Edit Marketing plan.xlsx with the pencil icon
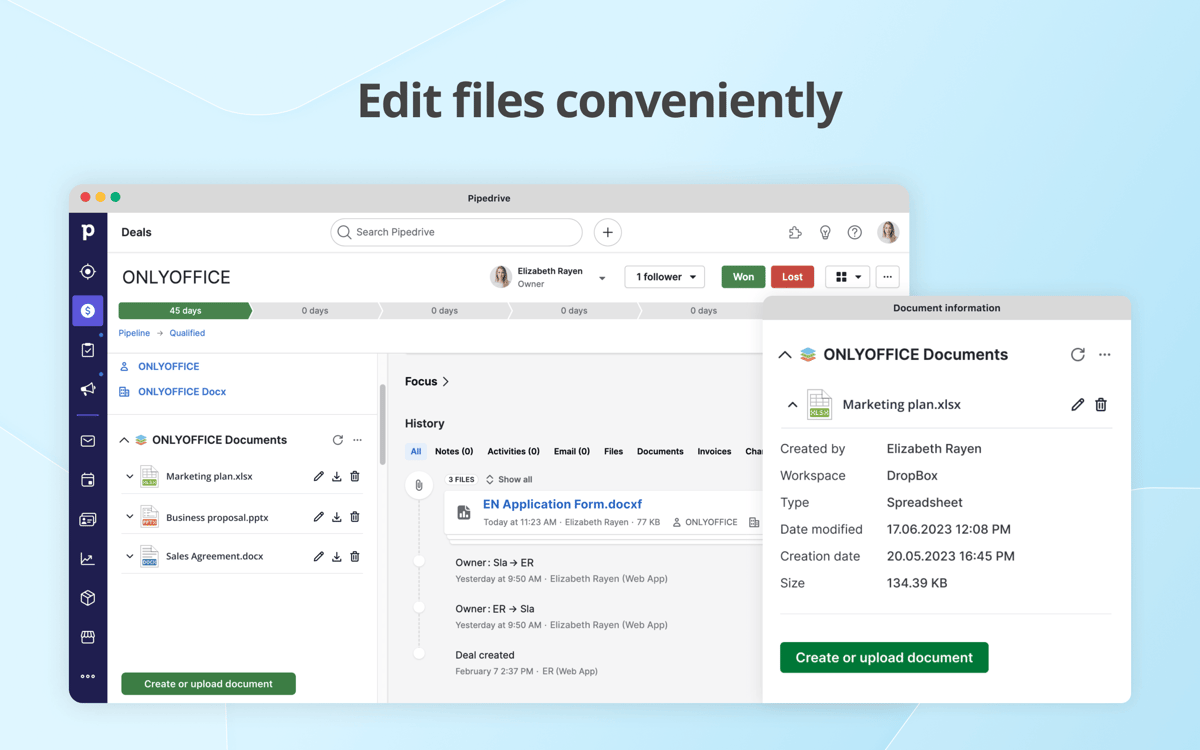 (318, 476)
